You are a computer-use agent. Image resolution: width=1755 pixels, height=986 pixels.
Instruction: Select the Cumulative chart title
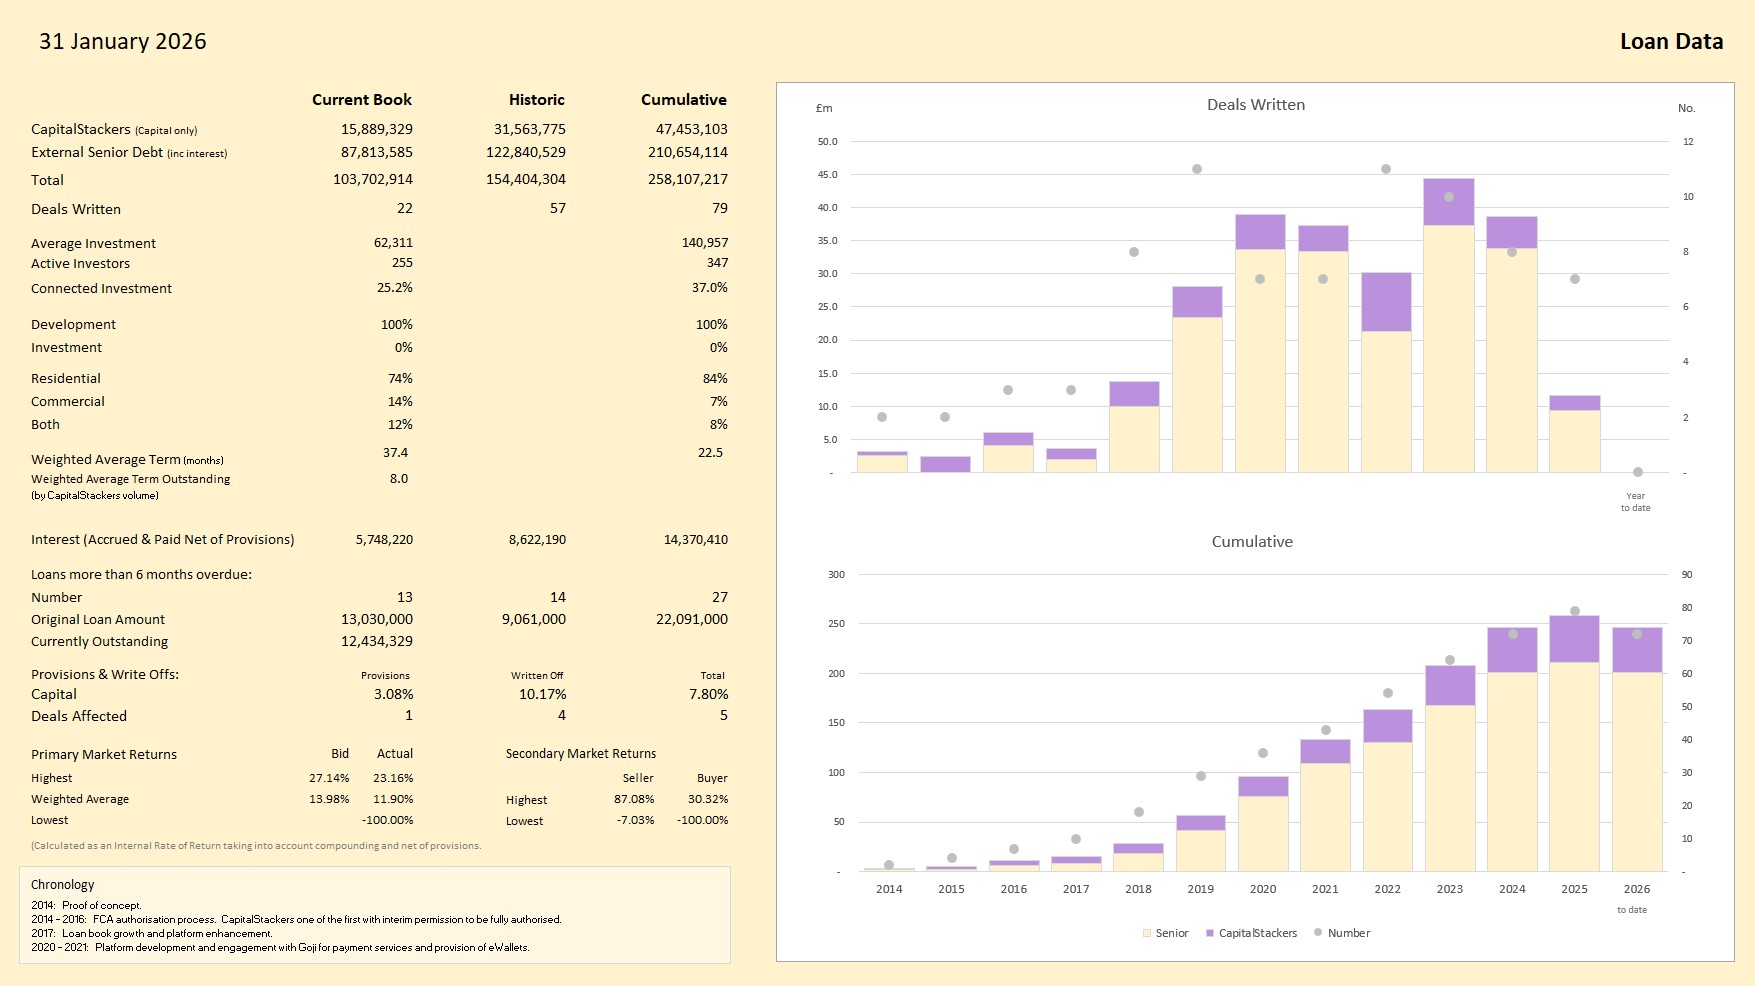1252,542
